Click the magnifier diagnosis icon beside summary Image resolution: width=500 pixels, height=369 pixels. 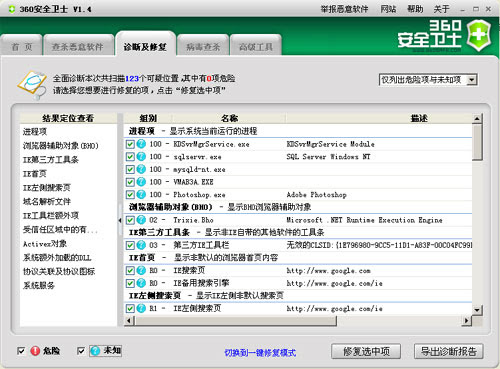(x=32, y=85)
